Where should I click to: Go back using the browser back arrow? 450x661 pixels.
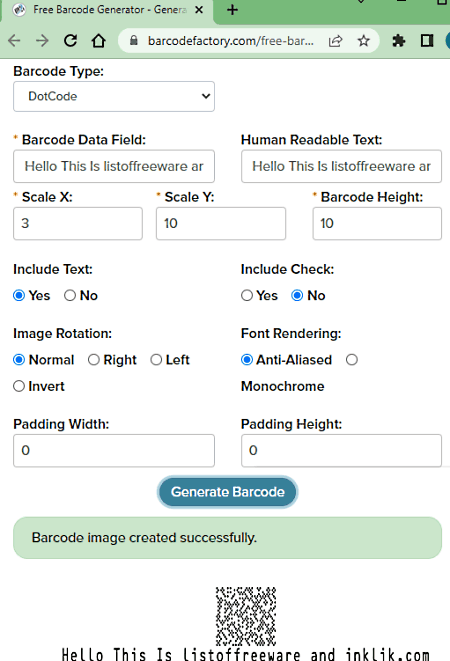tap(14, 40)
